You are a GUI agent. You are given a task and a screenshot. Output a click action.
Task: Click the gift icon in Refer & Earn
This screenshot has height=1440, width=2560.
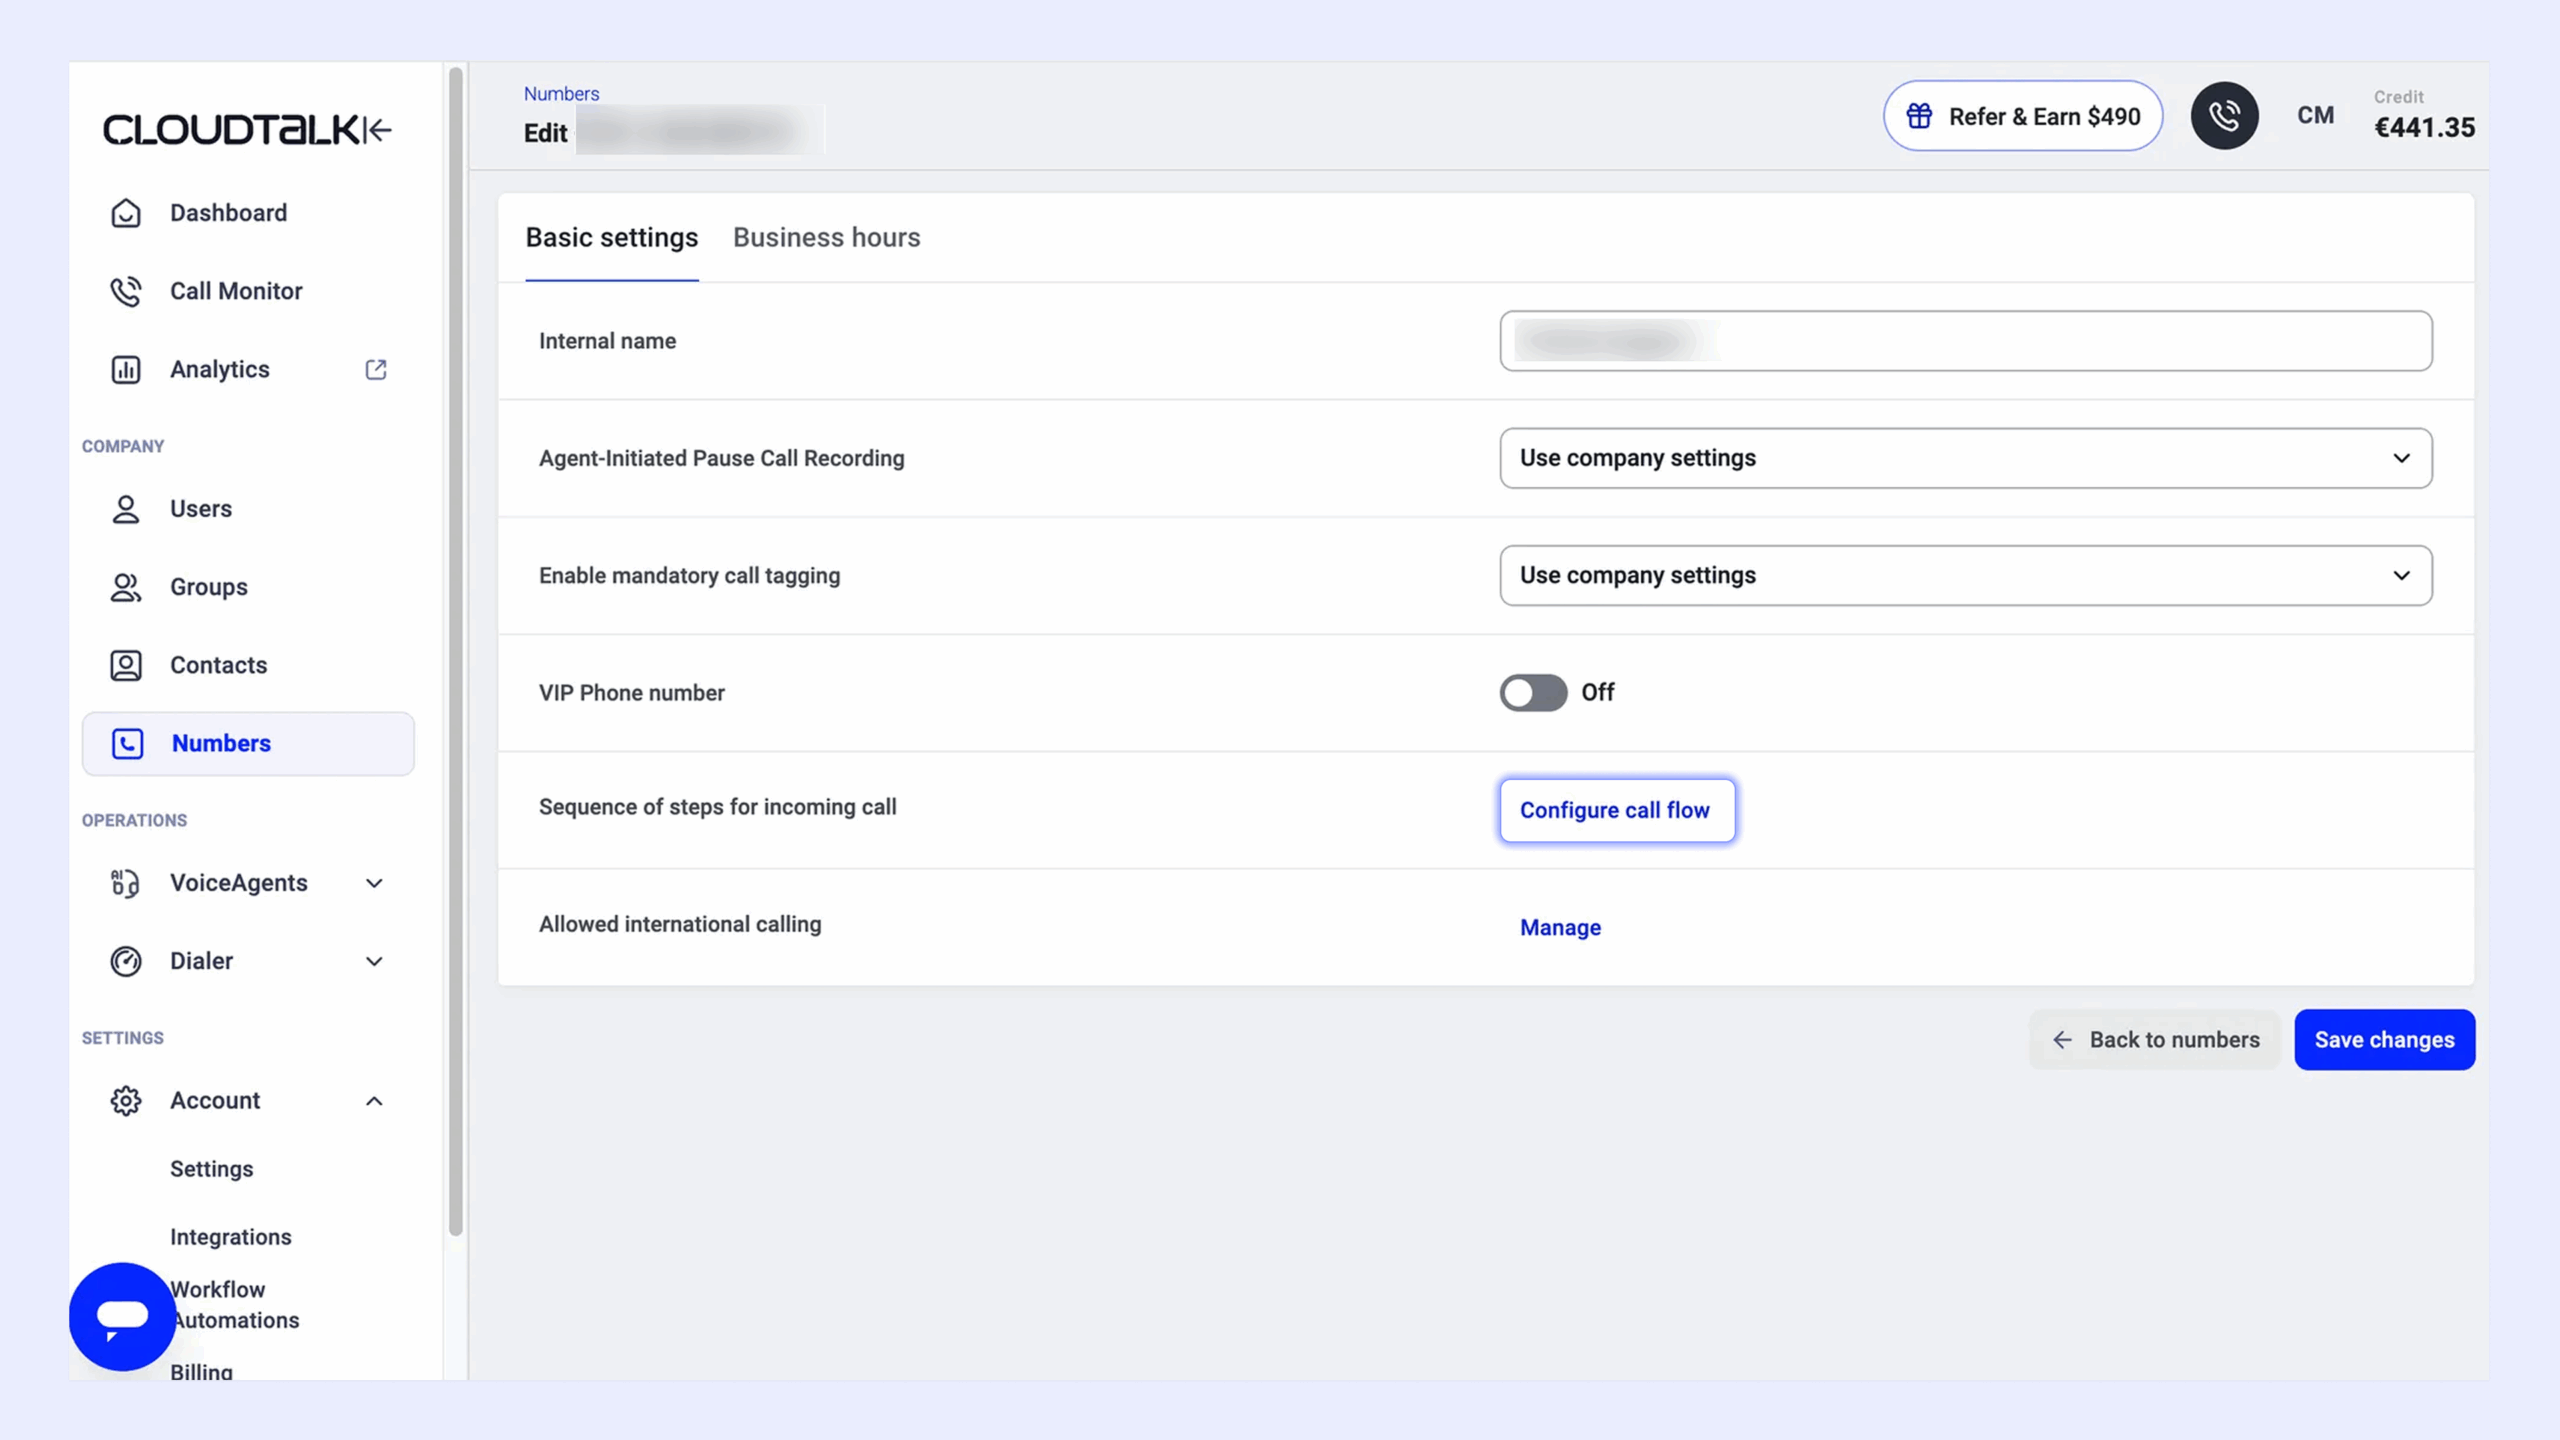click(x=1919, y=116)
